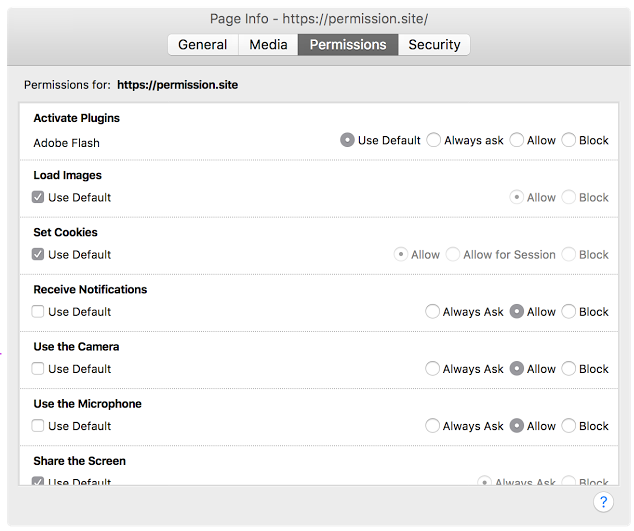634x531 pixels.
Task: Switch to the Security tab
Action: [x=434, y=45]
